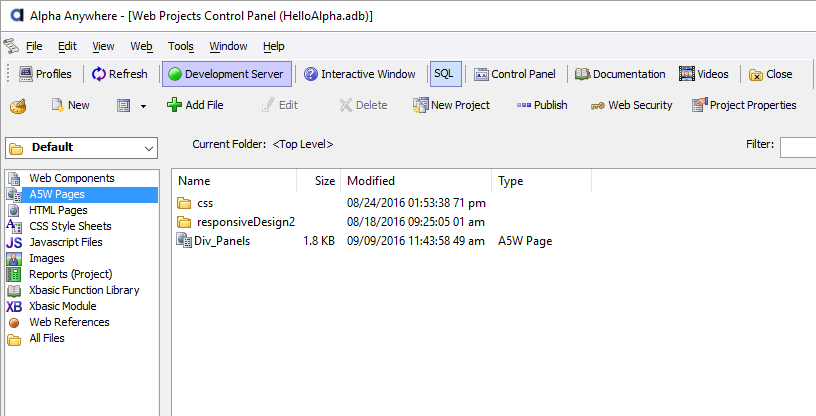Click the paint palette style icon
Viewport: 816px width, 416px height.
(x=18, y=106)
